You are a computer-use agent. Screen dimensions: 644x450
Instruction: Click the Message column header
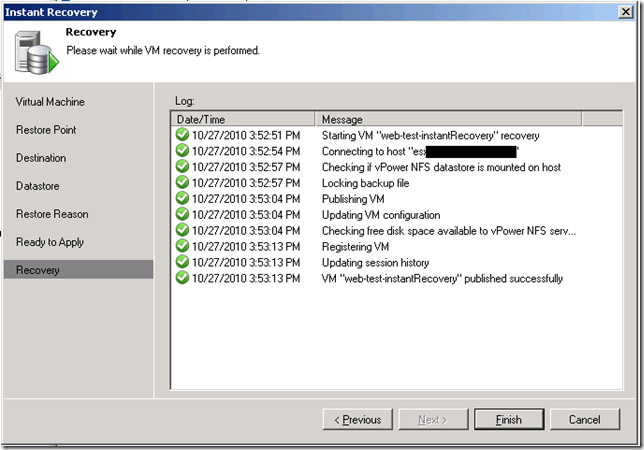tap(448, 119)
